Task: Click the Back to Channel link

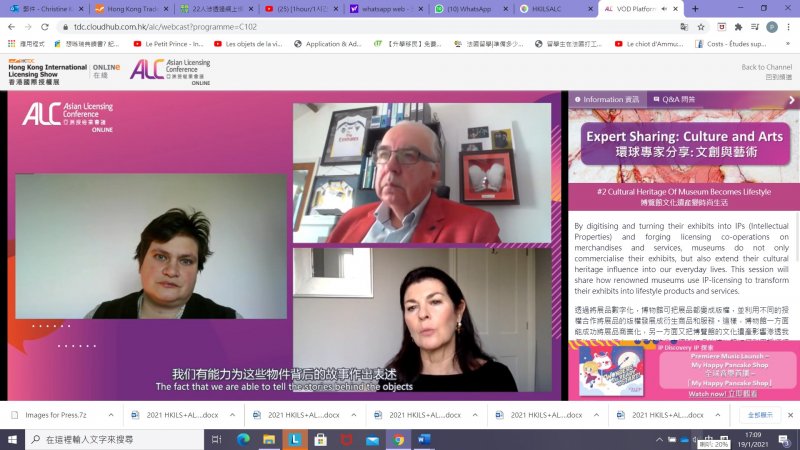Action: click(x=766, y=67)
